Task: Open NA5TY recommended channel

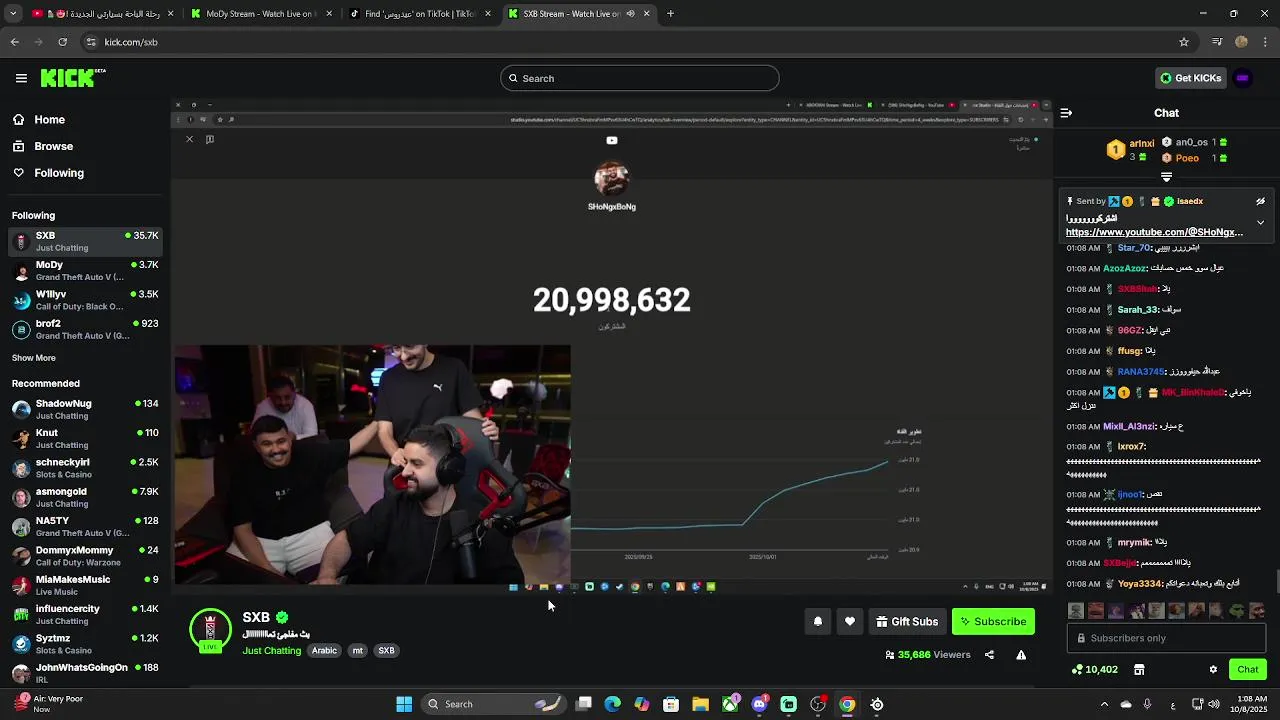Action: pyautogui.click(x=85, y=526)
